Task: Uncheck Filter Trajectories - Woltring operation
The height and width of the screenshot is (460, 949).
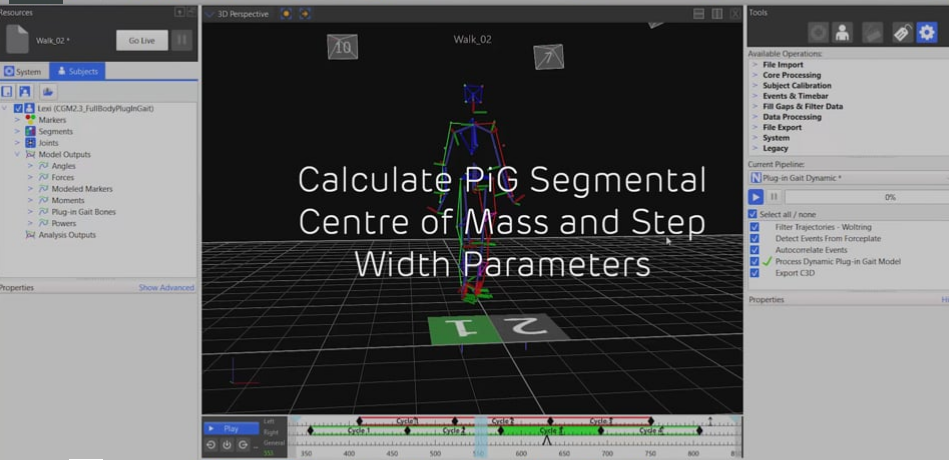Action: [755, 228]
